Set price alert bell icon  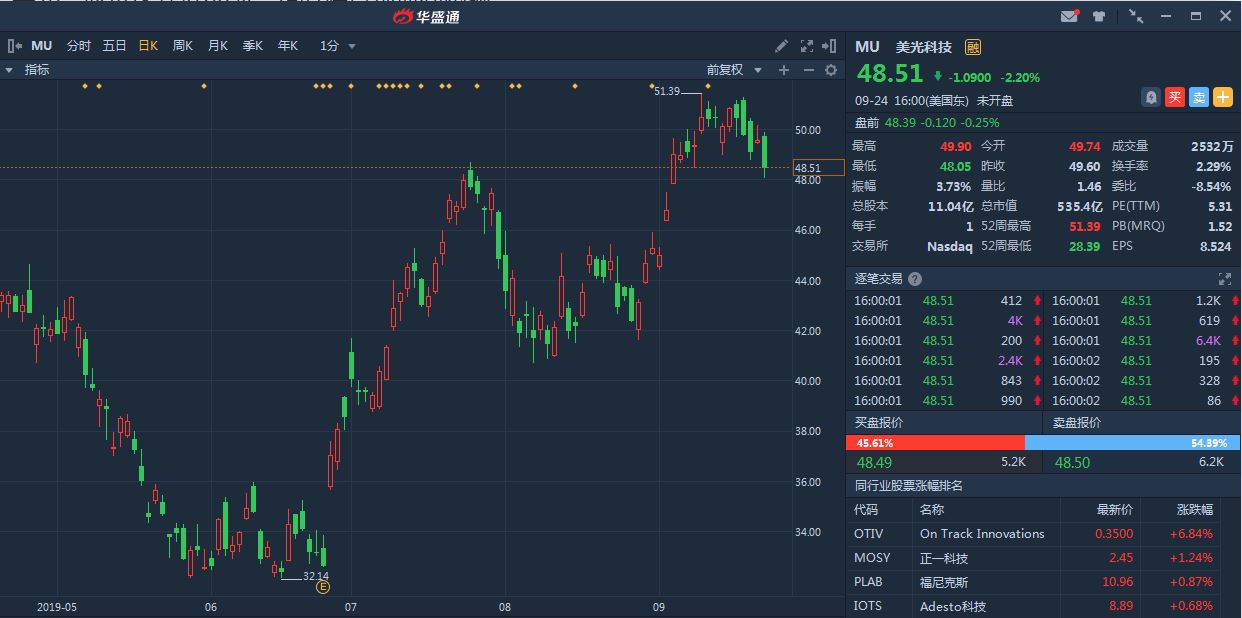[x=1152, y=97]
